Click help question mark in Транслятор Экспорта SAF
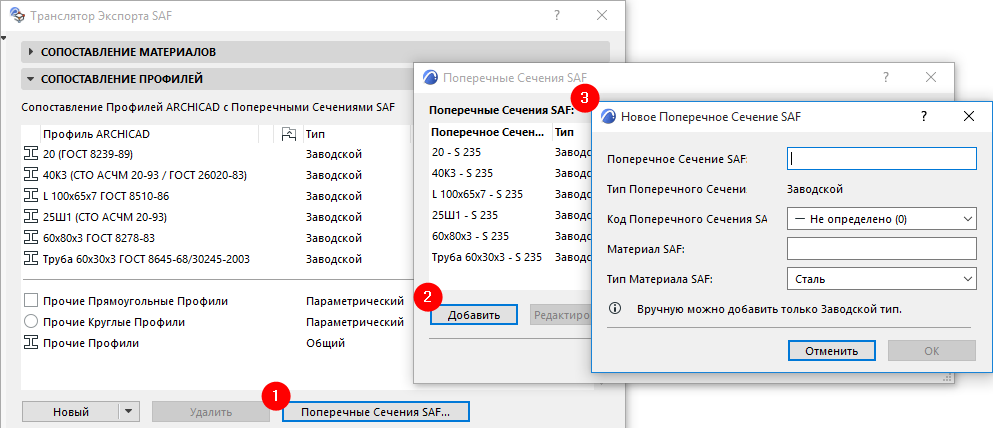Viewport: 993px width, 428px height. click(x=557, y=16)
